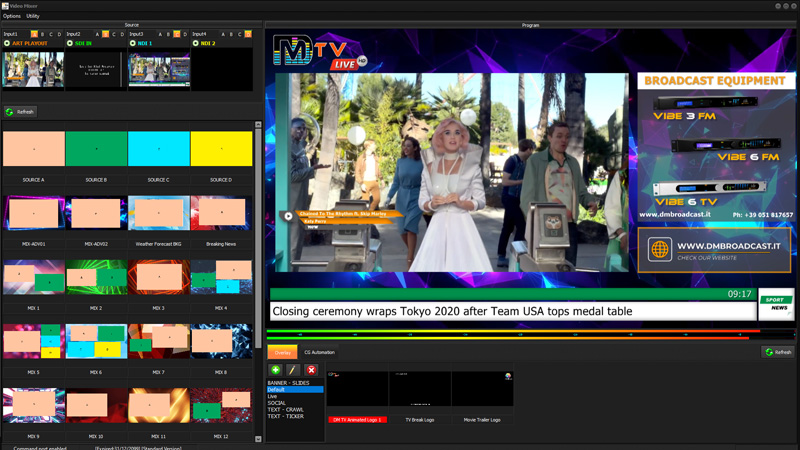This screenshot has width=800, height=450.
Task: Toggle the NDI 2 input indicator circle
Action: point(195,43)
